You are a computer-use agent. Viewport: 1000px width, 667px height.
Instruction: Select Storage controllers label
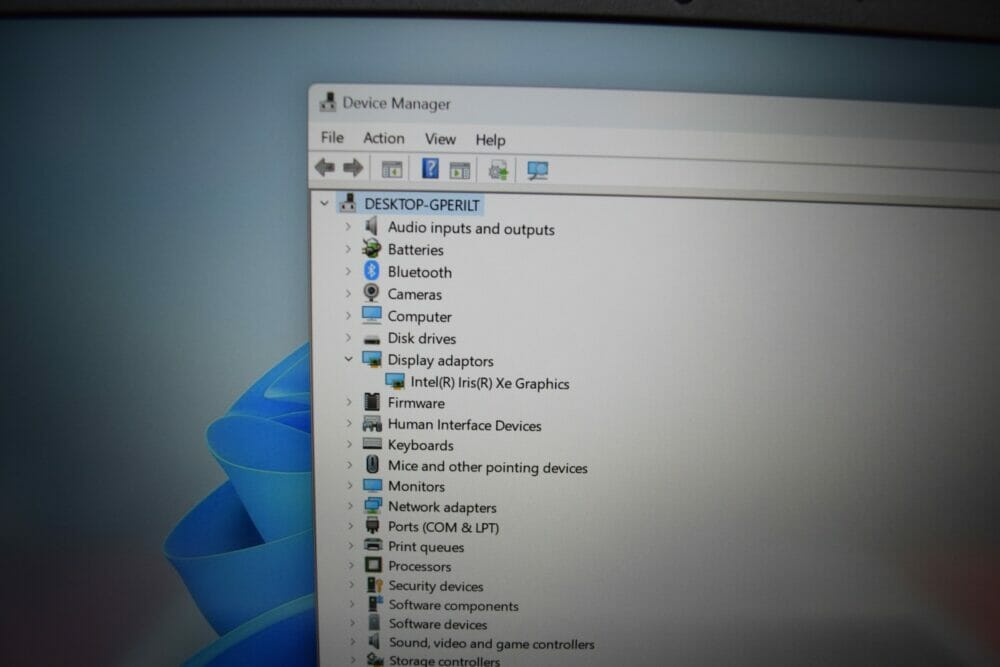click(445, 661)
